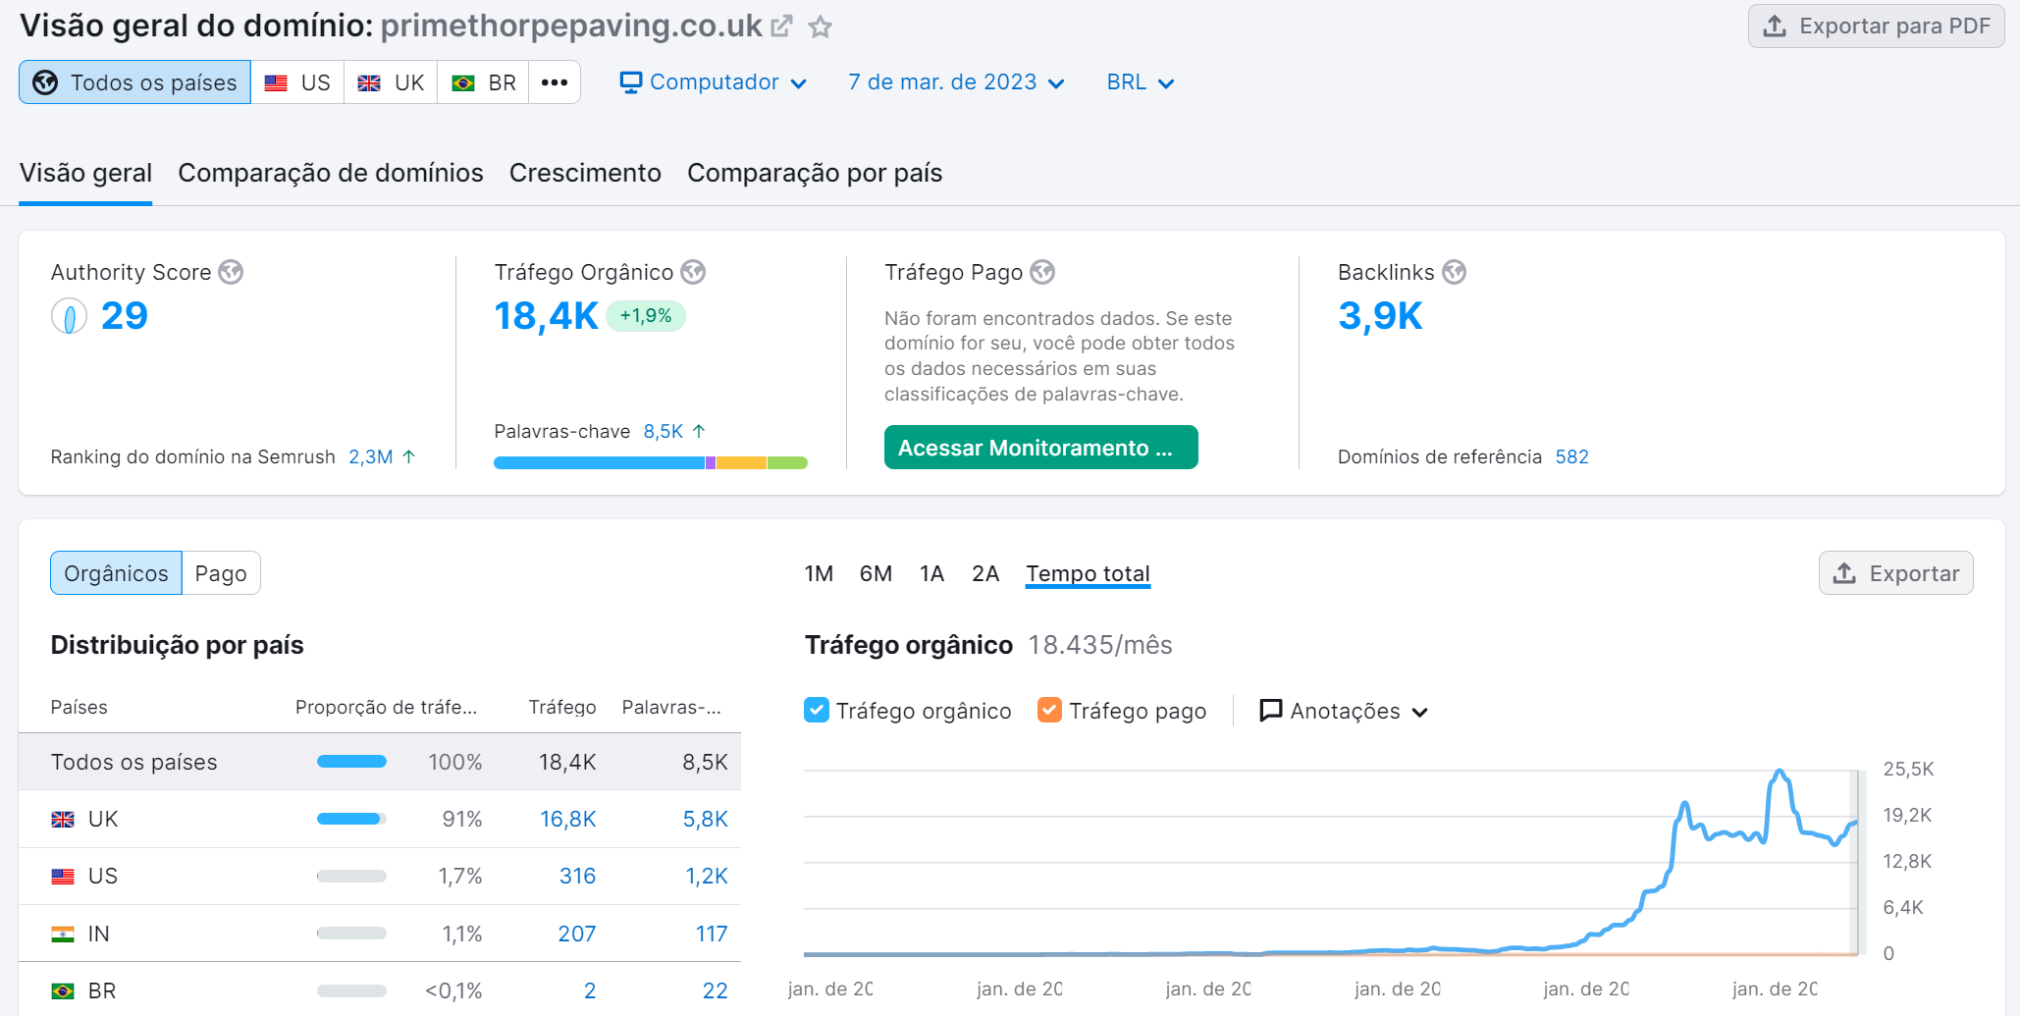The height and width of the screenshot is (1016, 2020).
Task: Open the 7 de mar. de 2023 date dropdown
Action: point(956,82)
